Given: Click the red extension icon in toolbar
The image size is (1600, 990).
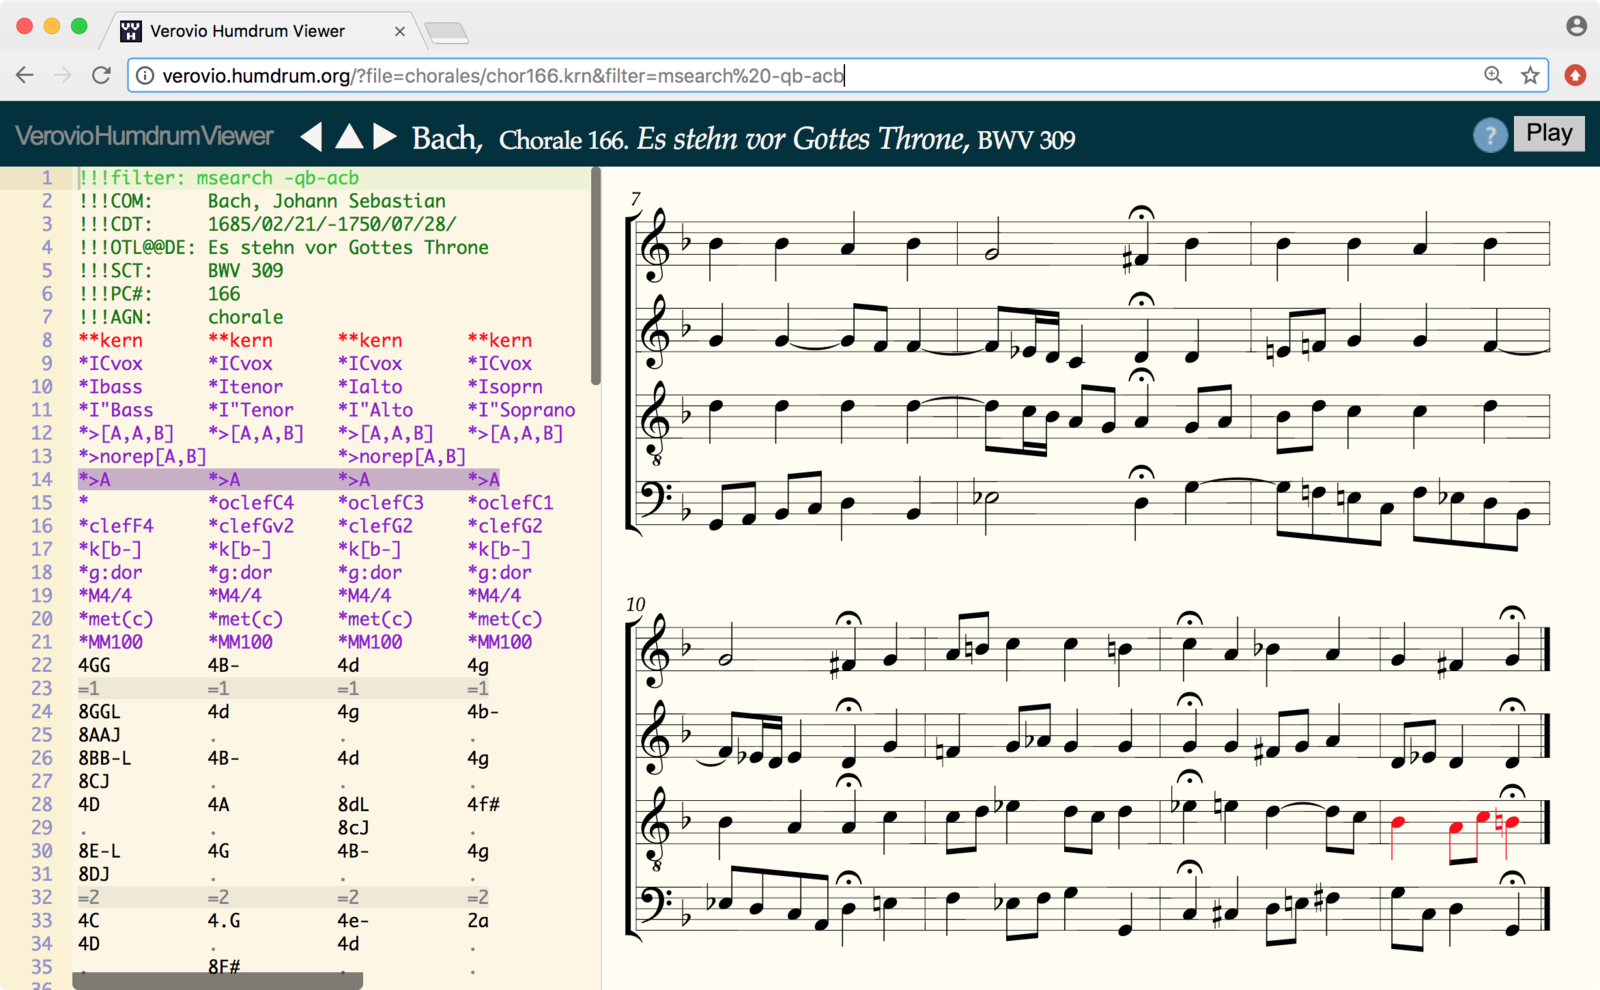Looking at the screenshot, I should (x=1575, y=75).
